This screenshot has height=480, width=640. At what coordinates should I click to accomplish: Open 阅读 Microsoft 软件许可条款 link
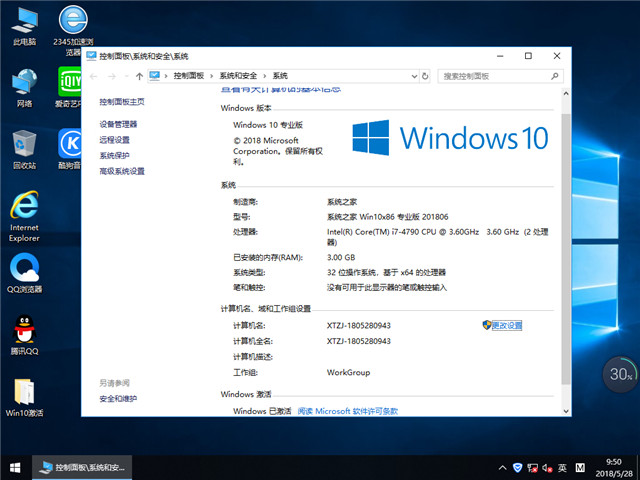click(x=348, y=411)
